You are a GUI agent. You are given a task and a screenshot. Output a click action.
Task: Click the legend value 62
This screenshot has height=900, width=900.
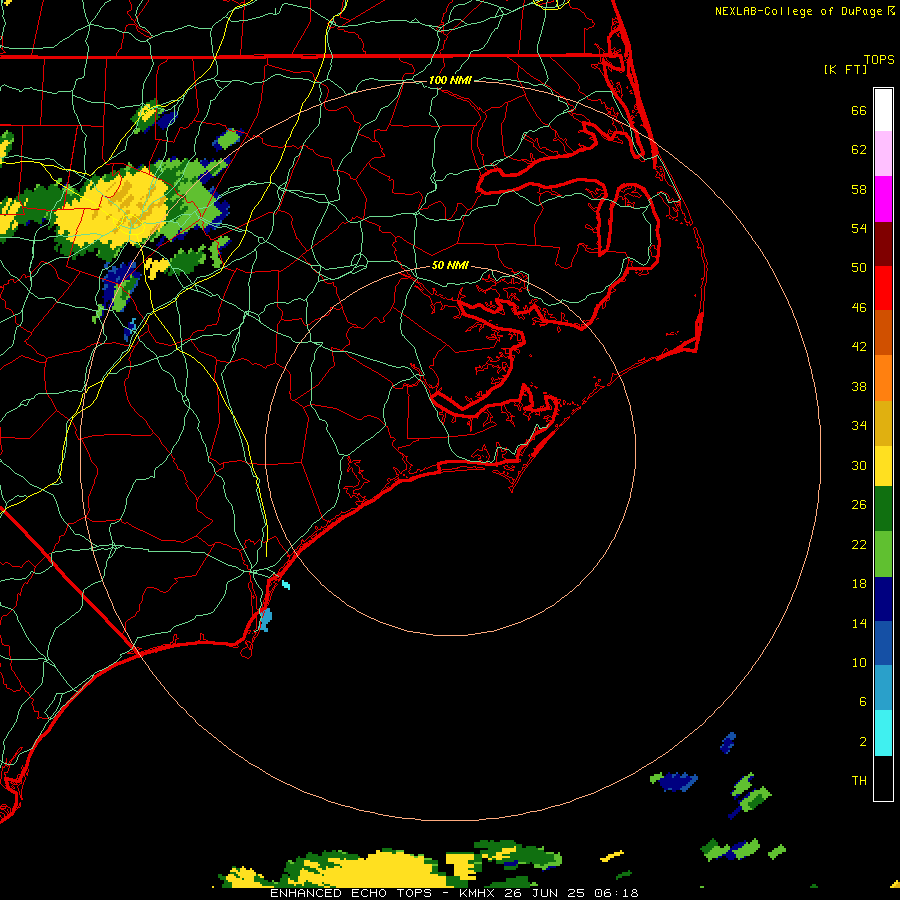coord(859,150)
